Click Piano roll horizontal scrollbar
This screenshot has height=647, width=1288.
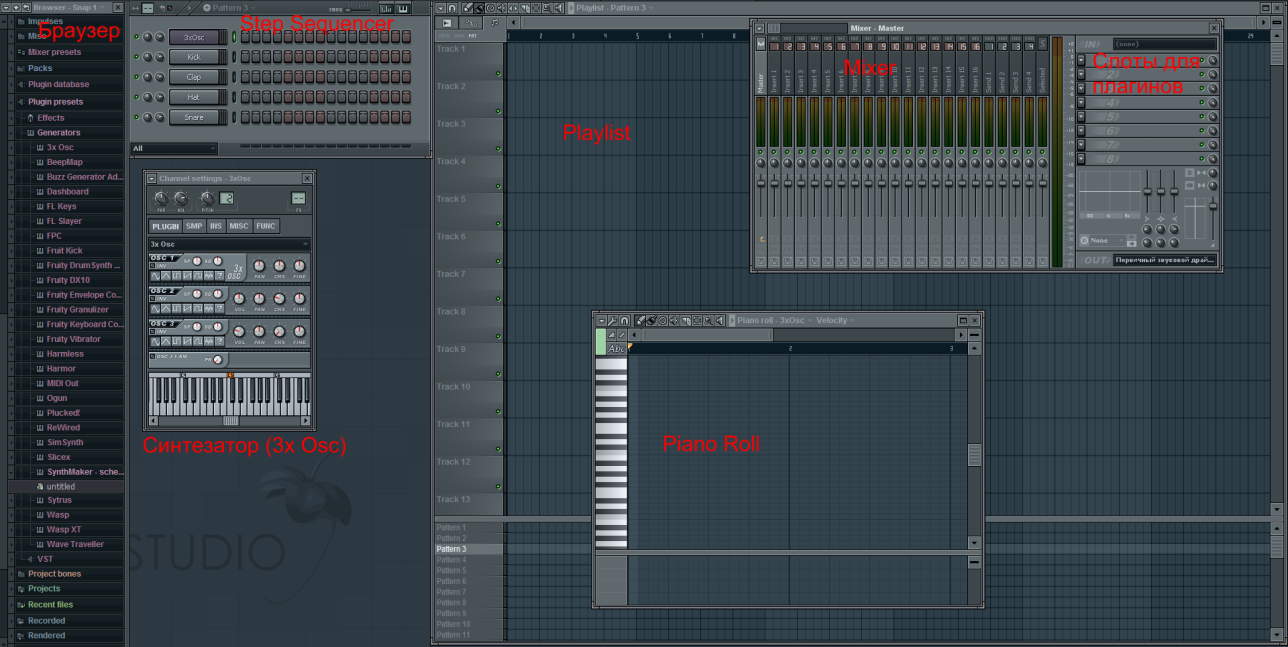[x=706, y=335]
